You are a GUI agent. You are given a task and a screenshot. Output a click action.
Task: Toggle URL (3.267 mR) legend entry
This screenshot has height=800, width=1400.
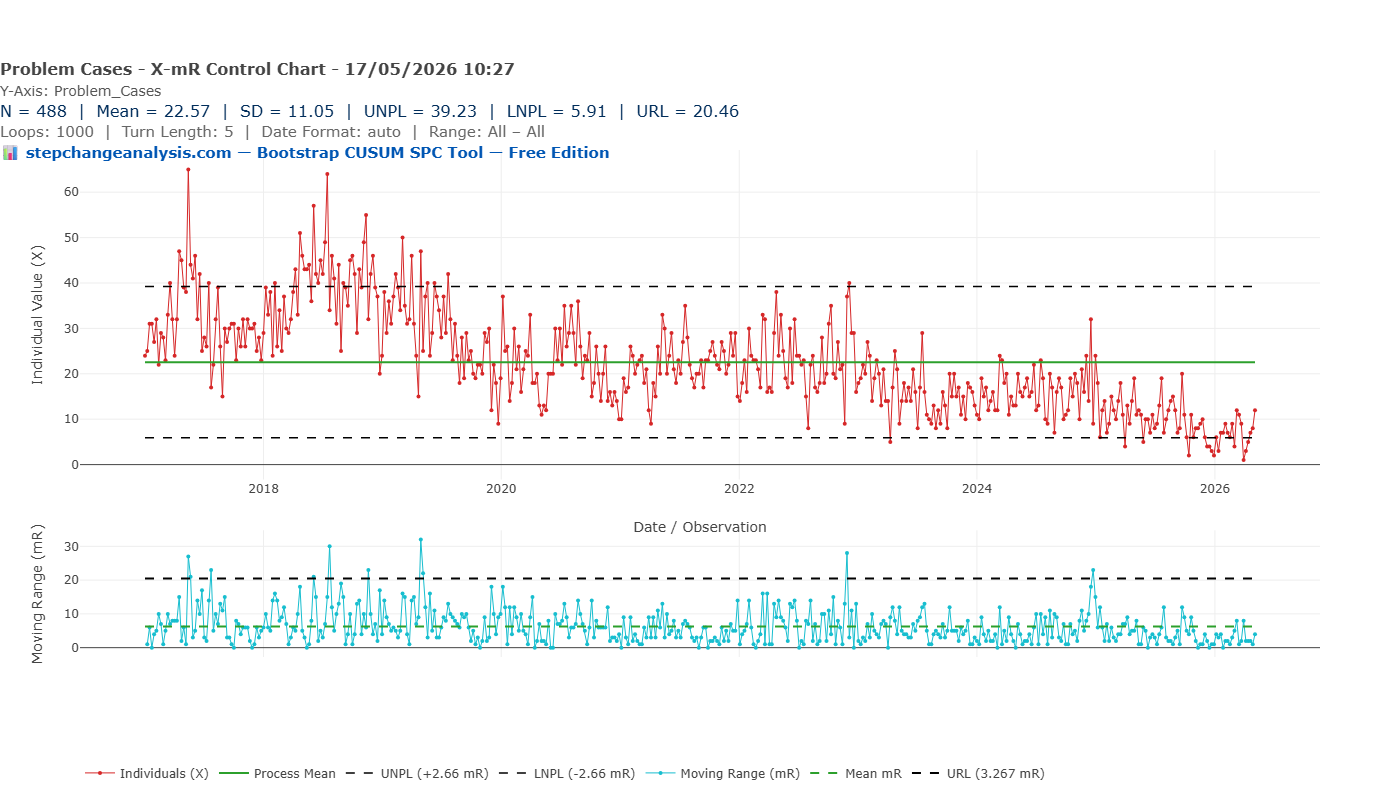tap(978, 773)
